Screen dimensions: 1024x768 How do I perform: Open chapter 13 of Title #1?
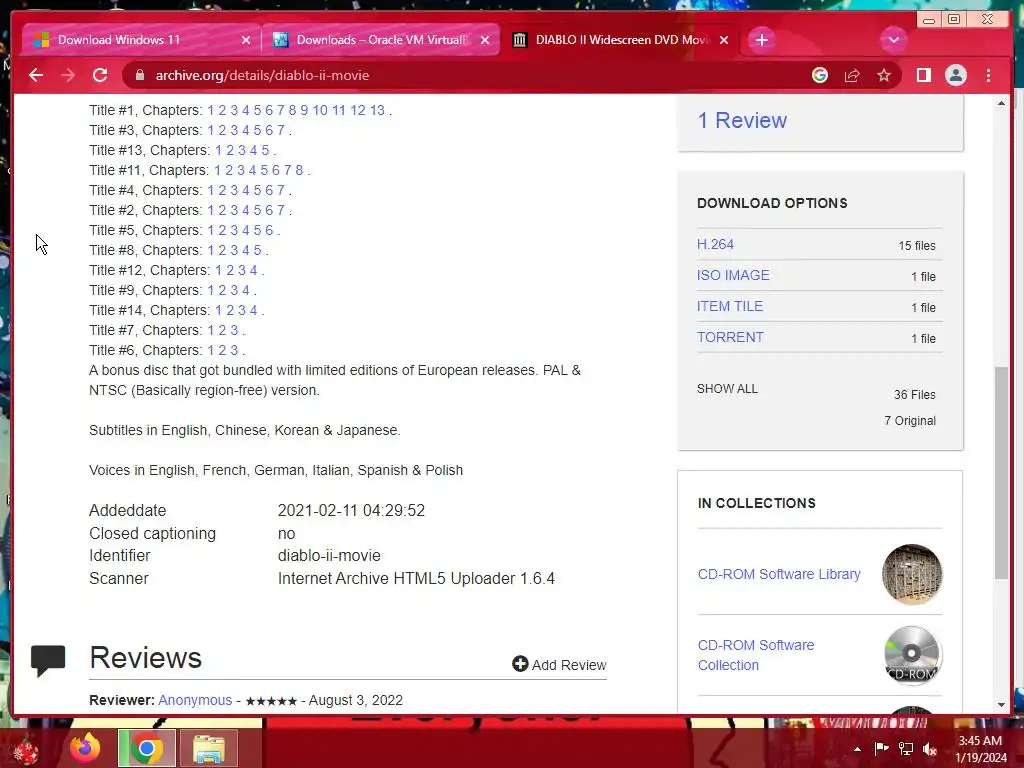click(377, 110)
